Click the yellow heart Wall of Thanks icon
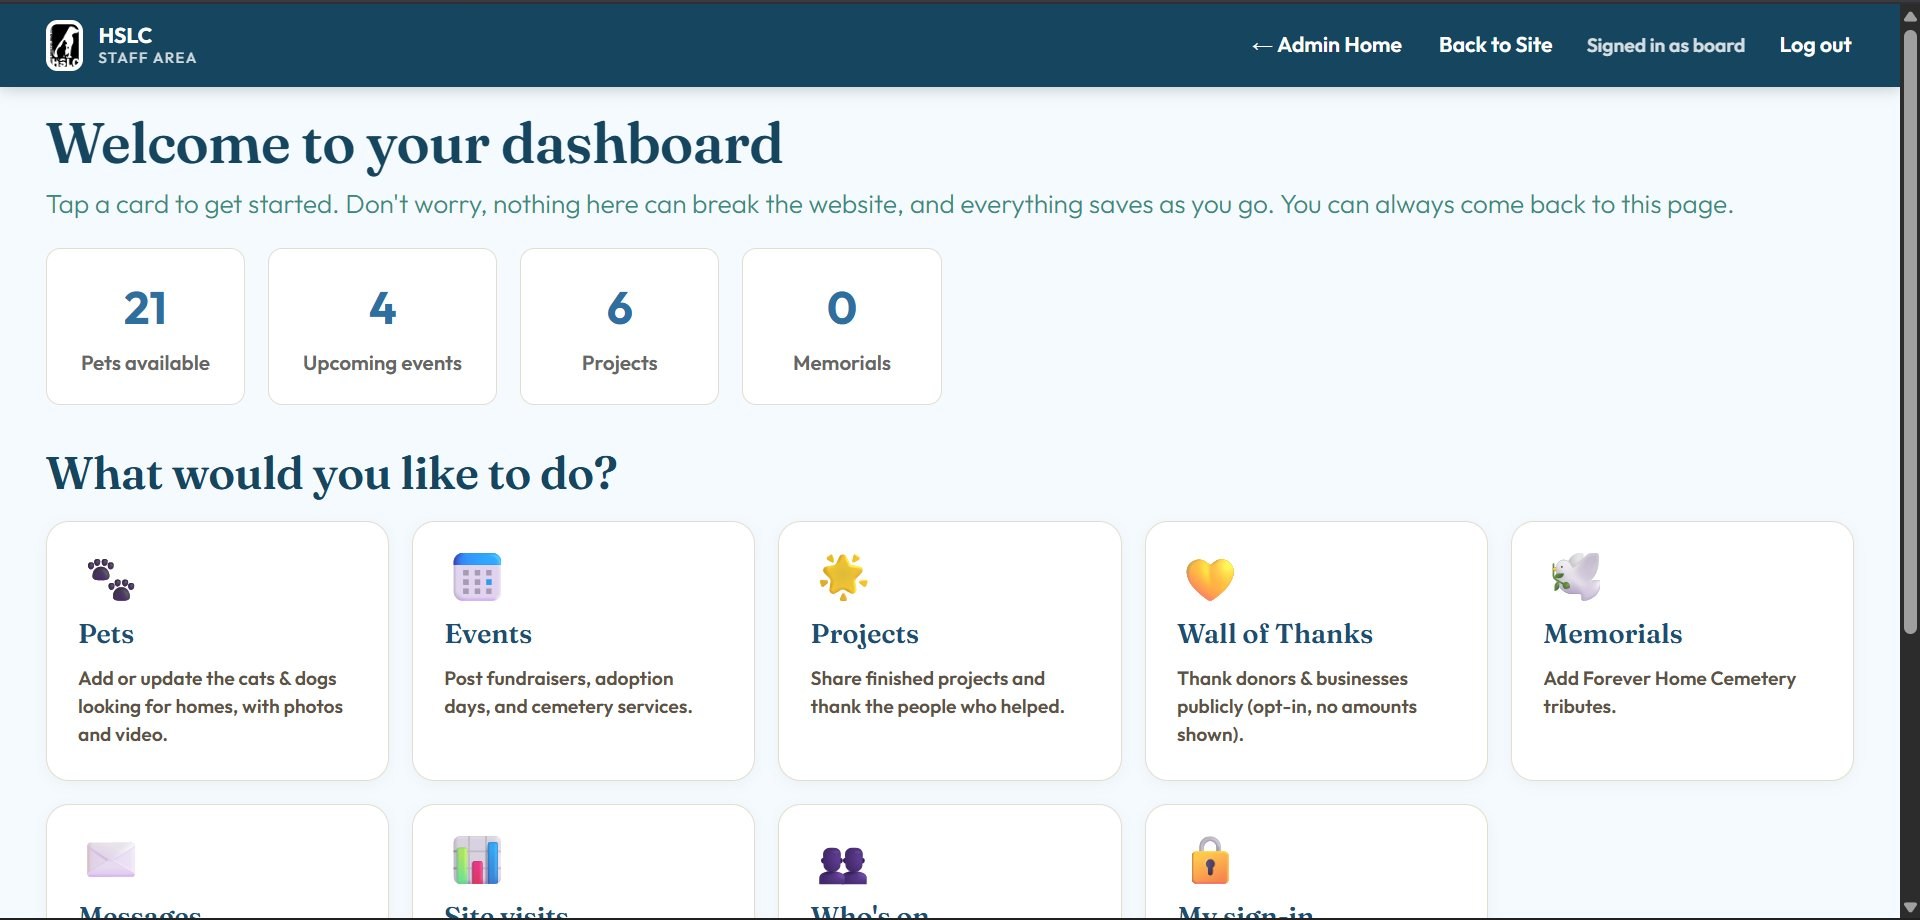 [x=1210, y=578]
